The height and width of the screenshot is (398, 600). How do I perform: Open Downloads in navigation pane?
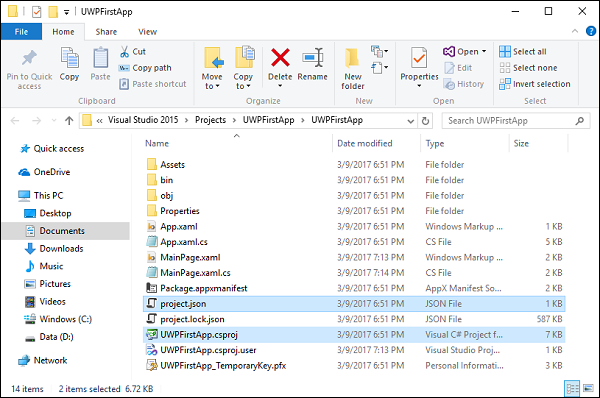pyautogui.click(x=54, y=249)
